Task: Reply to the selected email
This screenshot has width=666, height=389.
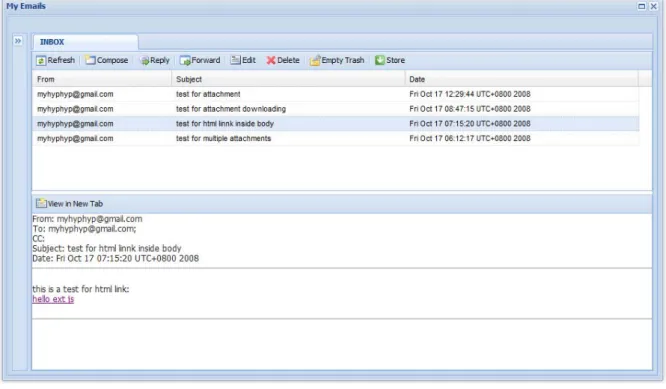Action: [x=155, y=60]
